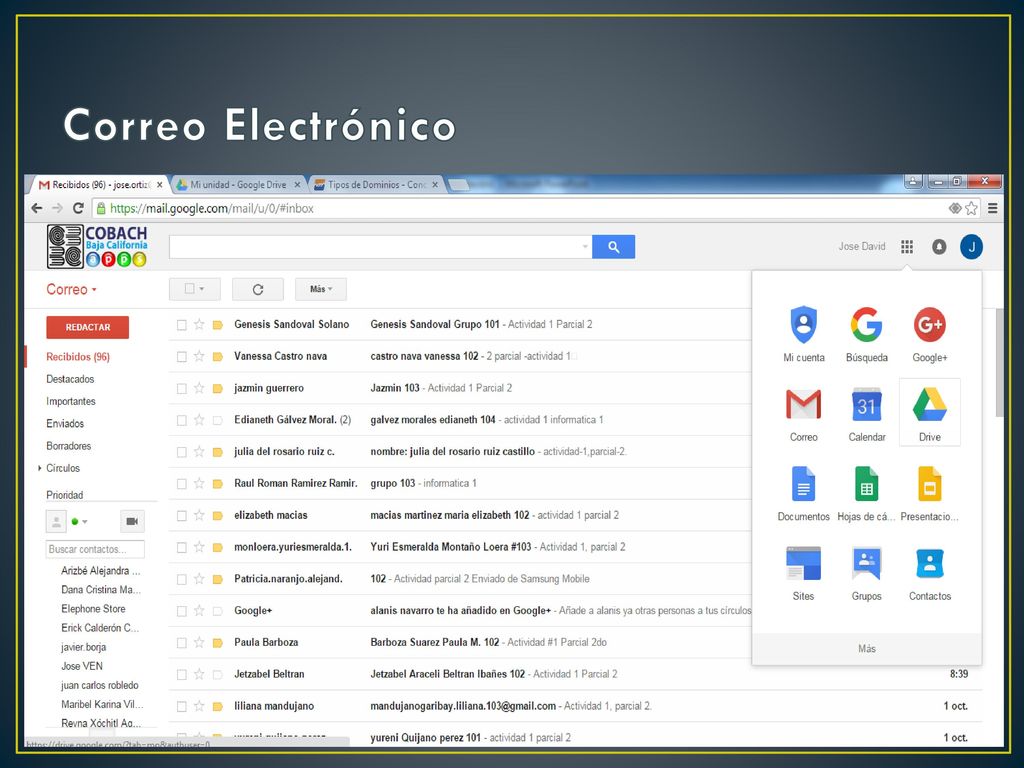This screenshot has width=1024, height=768.
Task: Open Búsqueda Google app icon
Action: [867, 334]
